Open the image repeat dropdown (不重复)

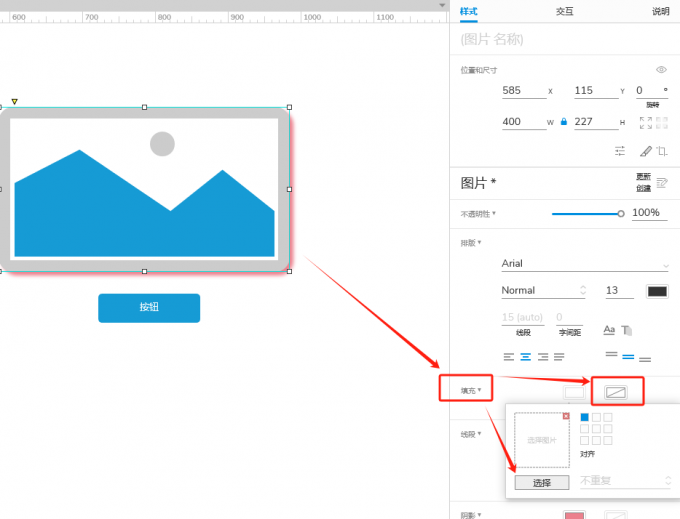[x=626, y=481]
